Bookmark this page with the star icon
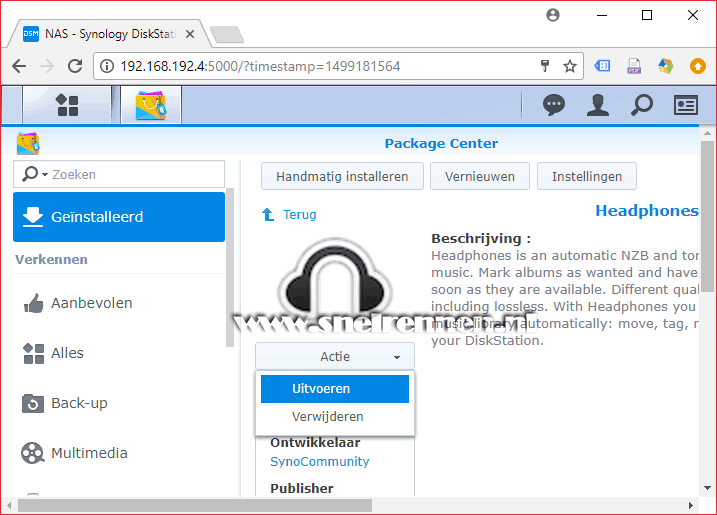The image size is (717, 515). pyautogui.click(x=570, y=66)
